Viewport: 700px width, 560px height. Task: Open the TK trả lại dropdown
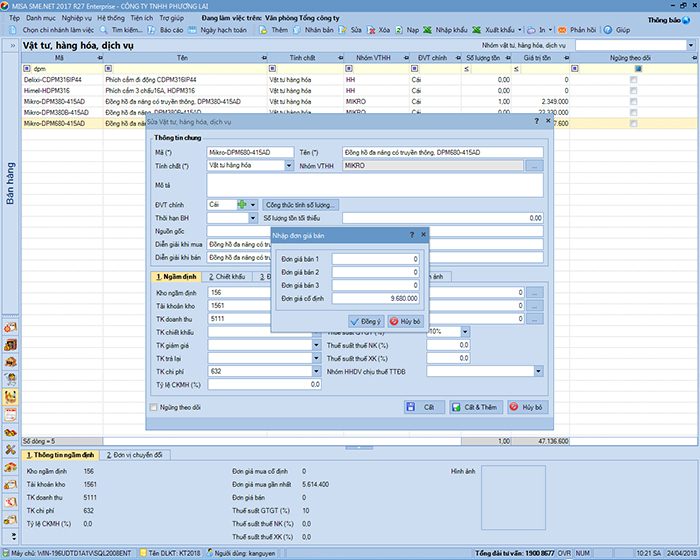(x=316, y=358)
